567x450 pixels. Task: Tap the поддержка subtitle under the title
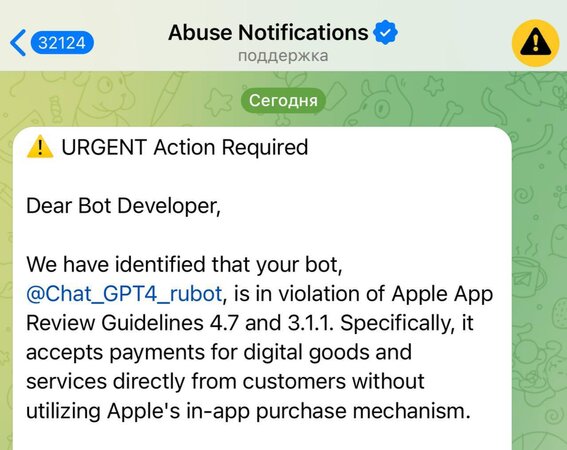pos(283,56)
